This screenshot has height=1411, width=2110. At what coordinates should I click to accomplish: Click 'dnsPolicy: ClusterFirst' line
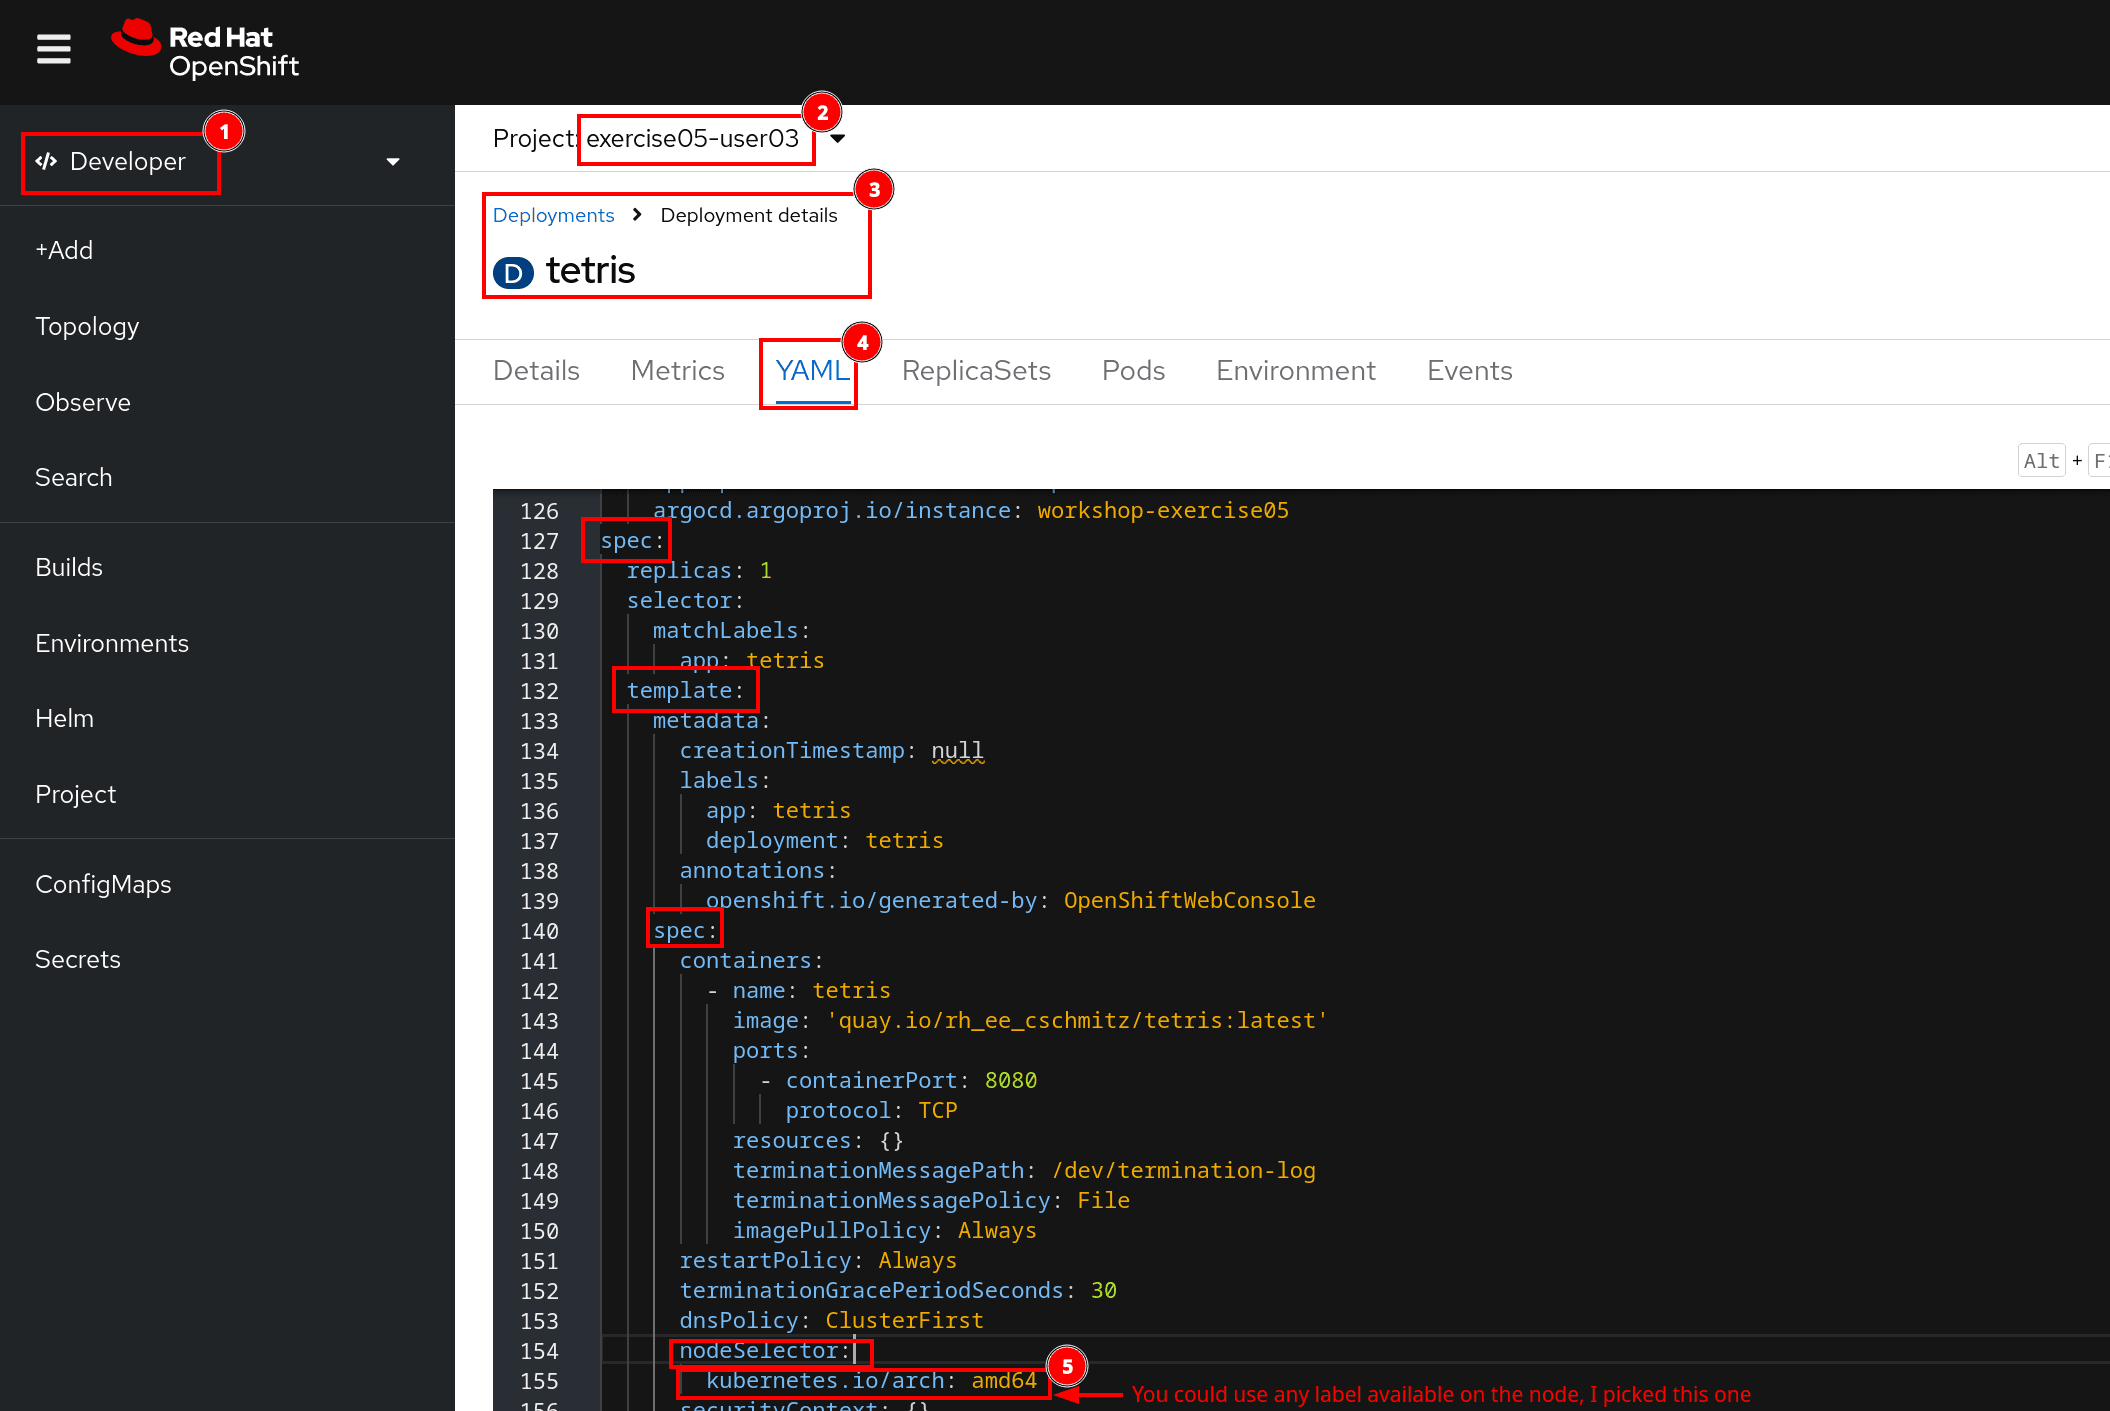831,1320
